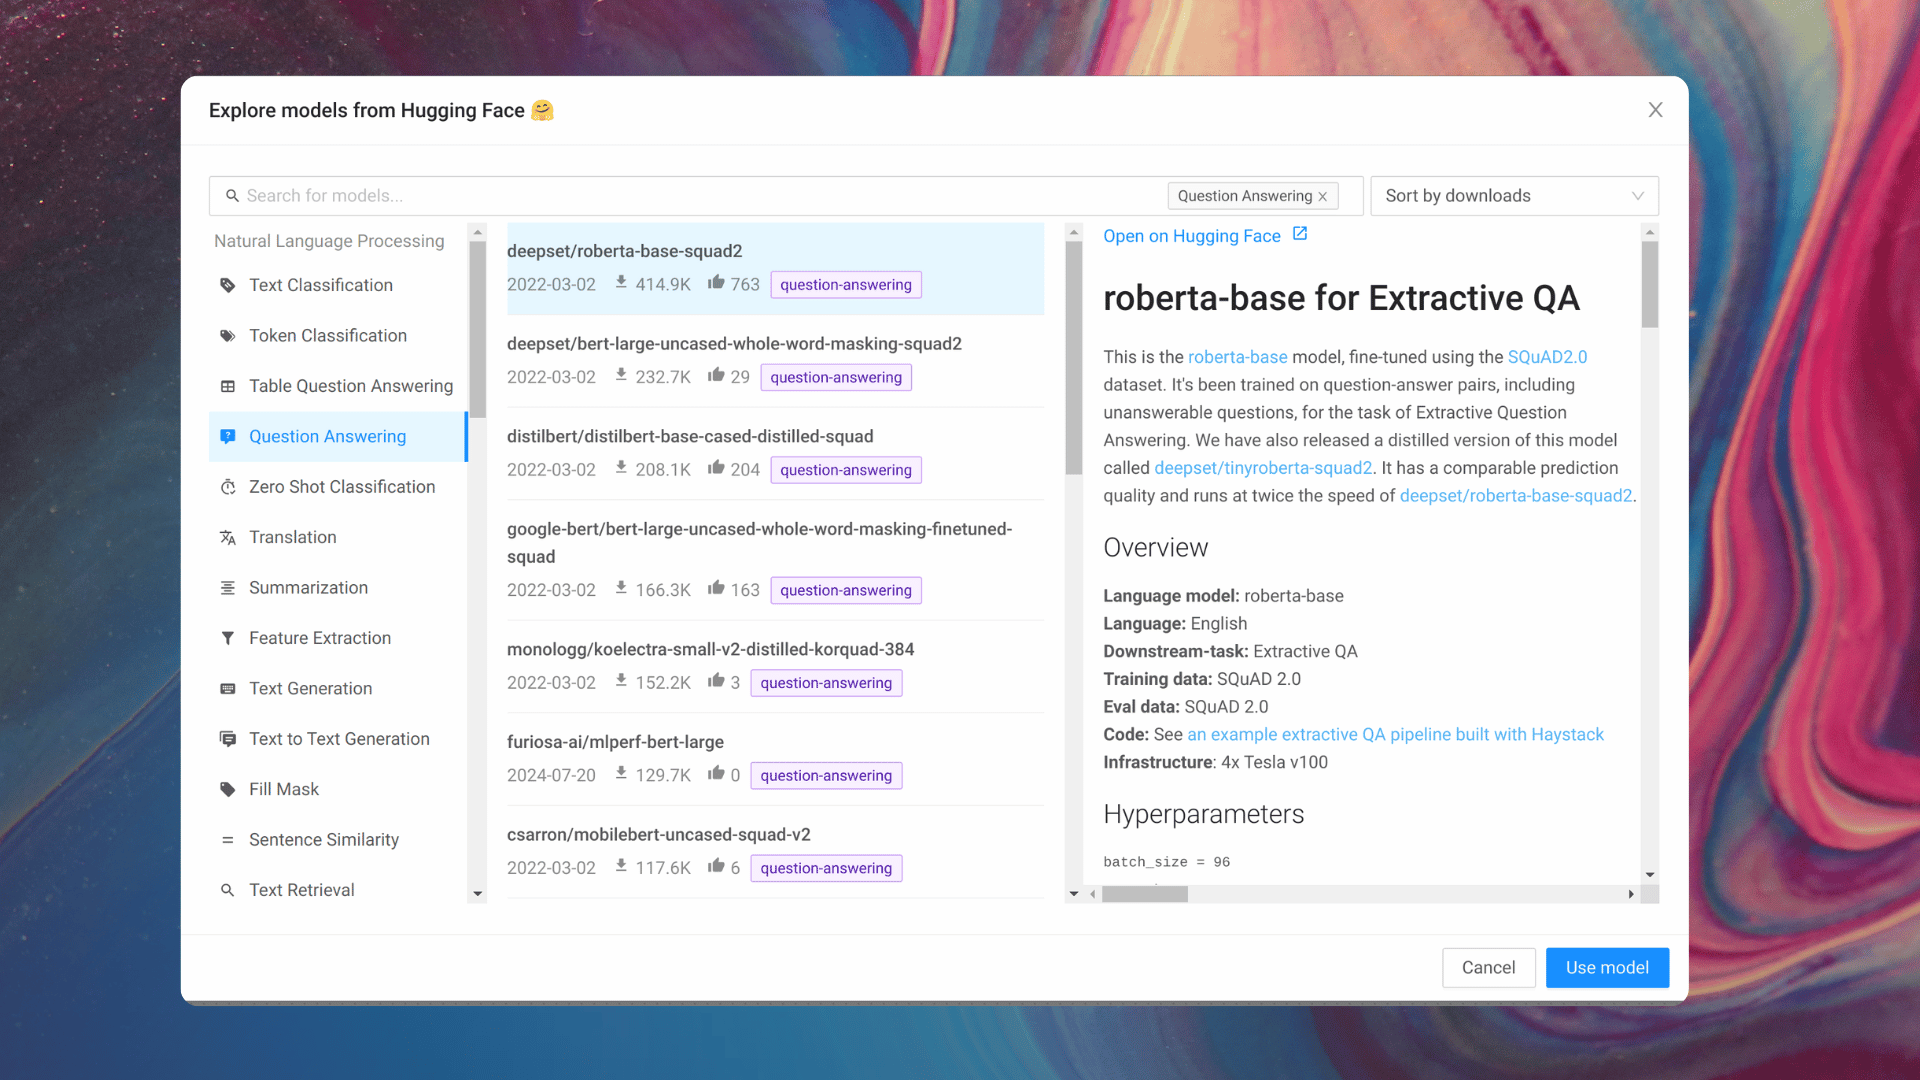Open the deepset/tinyroberta-squad2 link

[x=1263, y=468]
